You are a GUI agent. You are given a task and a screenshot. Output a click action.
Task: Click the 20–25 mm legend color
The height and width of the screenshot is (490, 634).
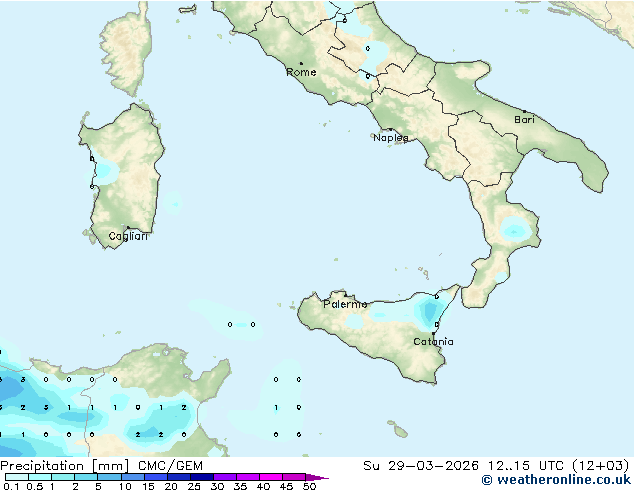point(178,477)
